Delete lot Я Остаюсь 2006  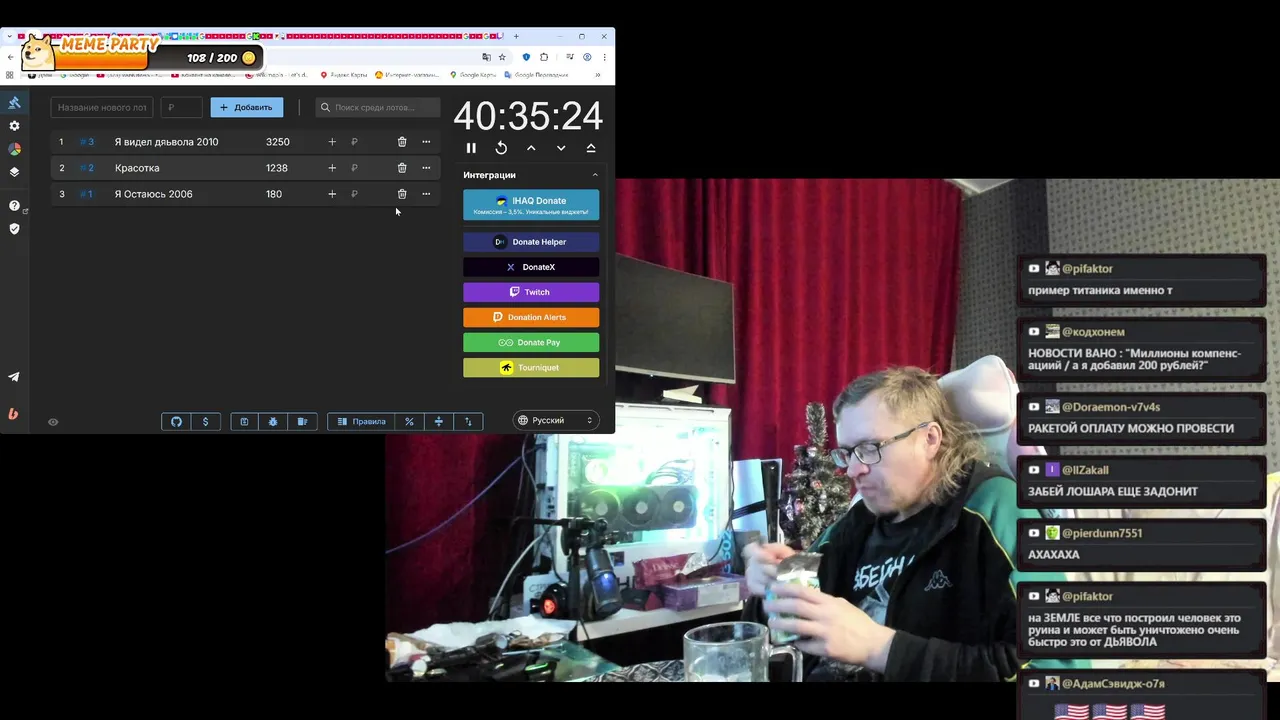point(402,194)
